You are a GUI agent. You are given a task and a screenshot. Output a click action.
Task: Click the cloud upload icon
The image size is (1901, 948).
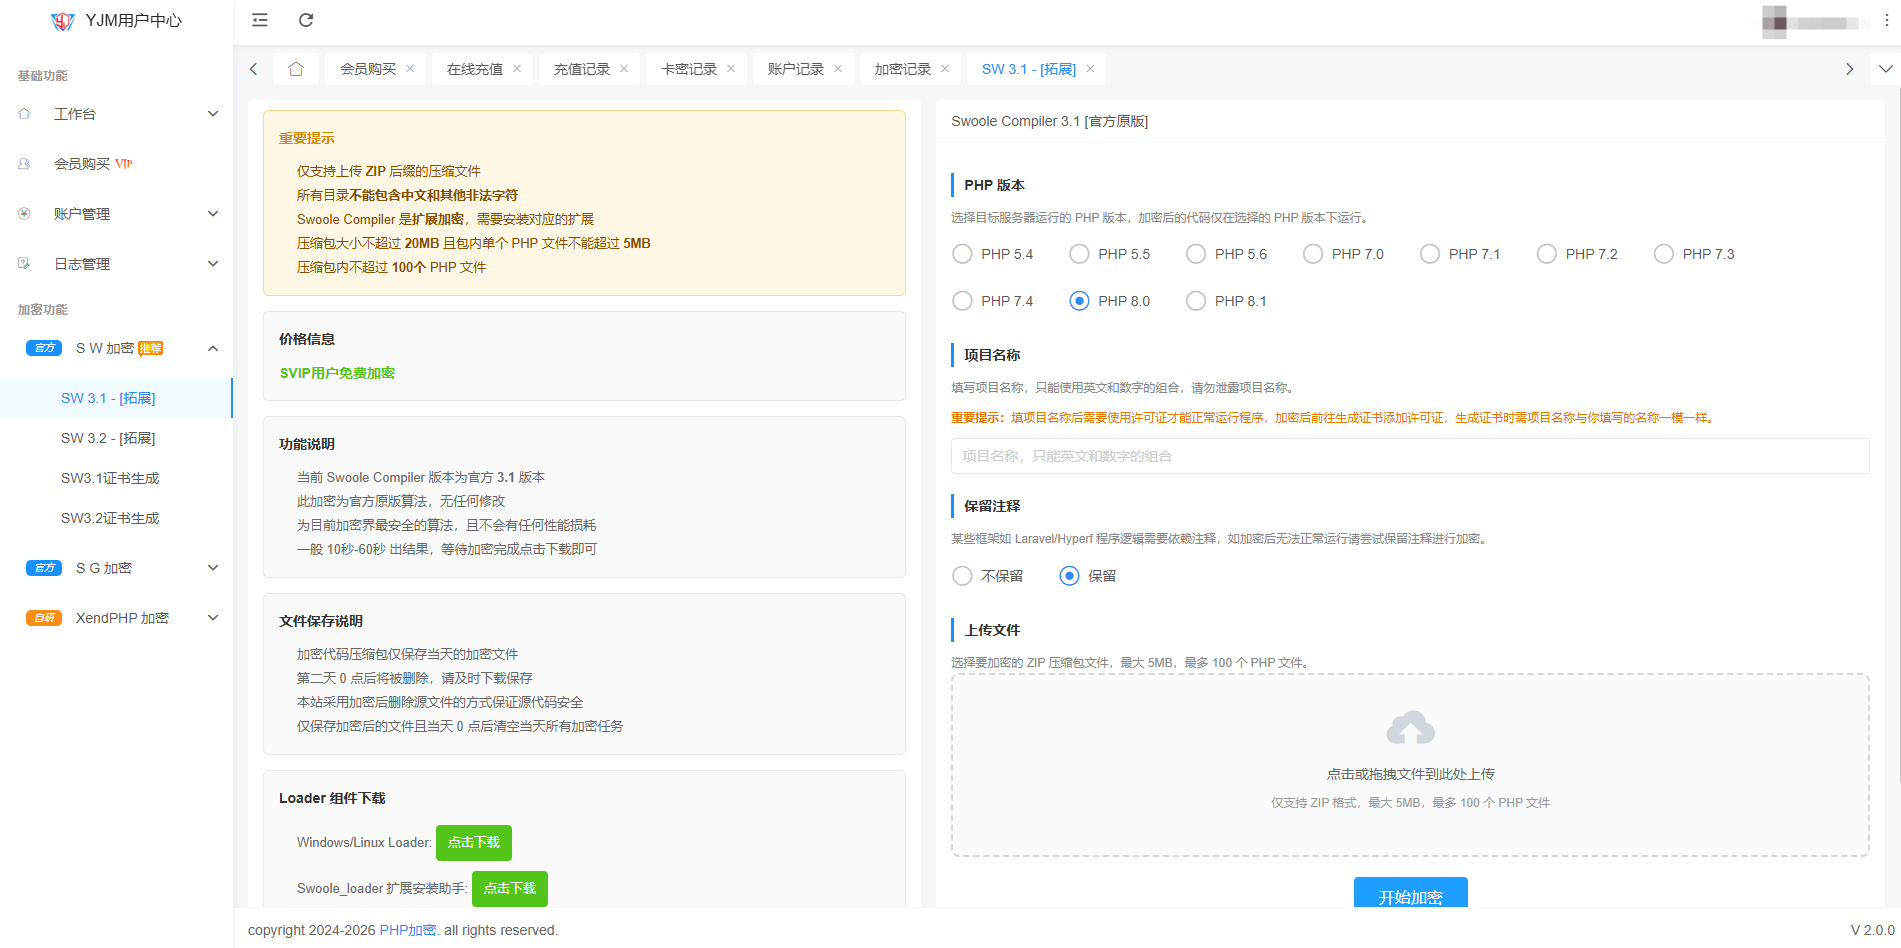coord(1410,728)
